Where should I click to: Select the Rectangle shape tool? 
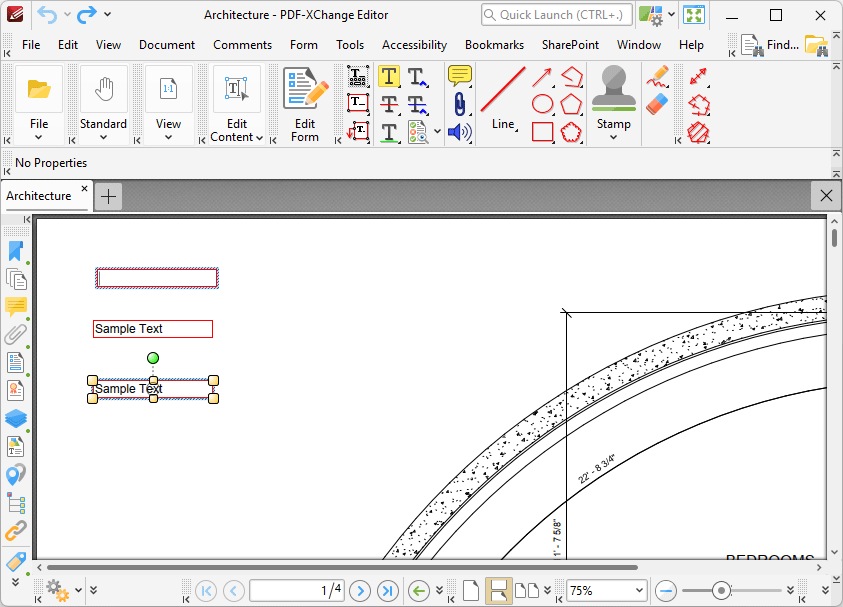tap(542, 132)
